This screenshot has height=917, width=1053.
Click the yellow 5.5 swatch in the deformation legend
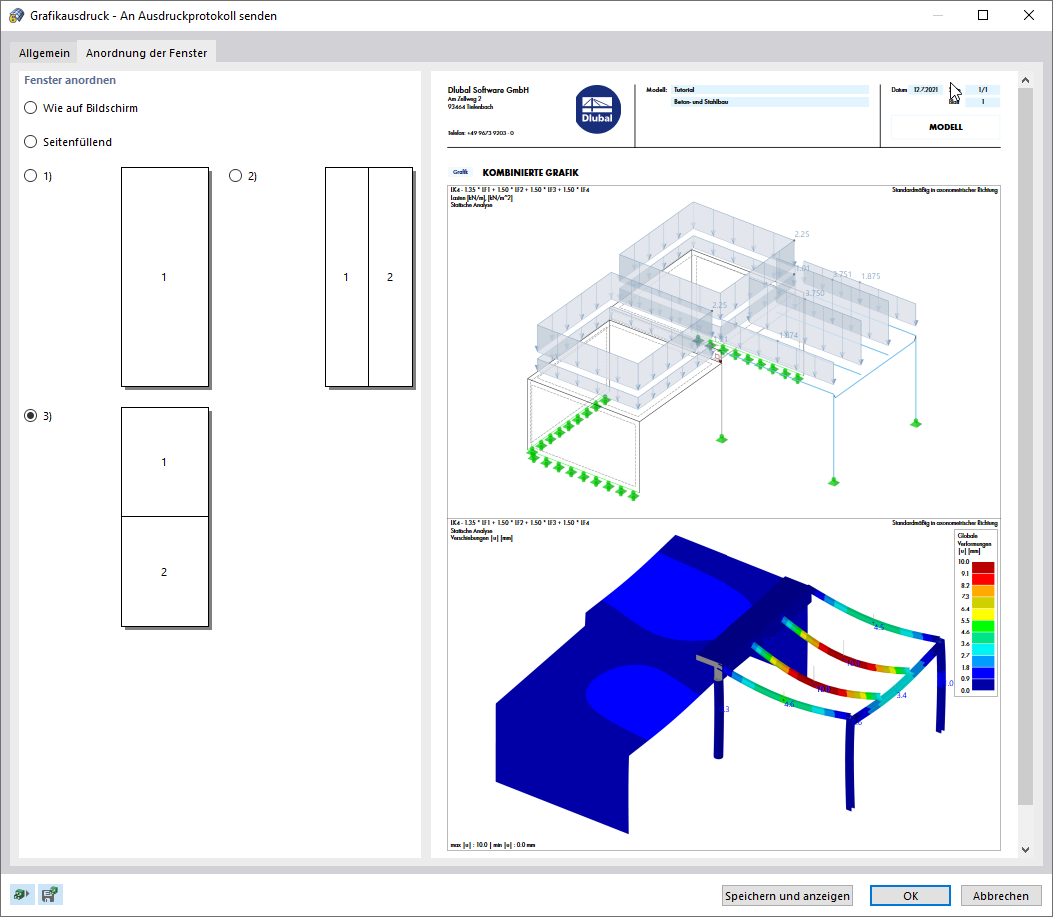click(983, 615)
